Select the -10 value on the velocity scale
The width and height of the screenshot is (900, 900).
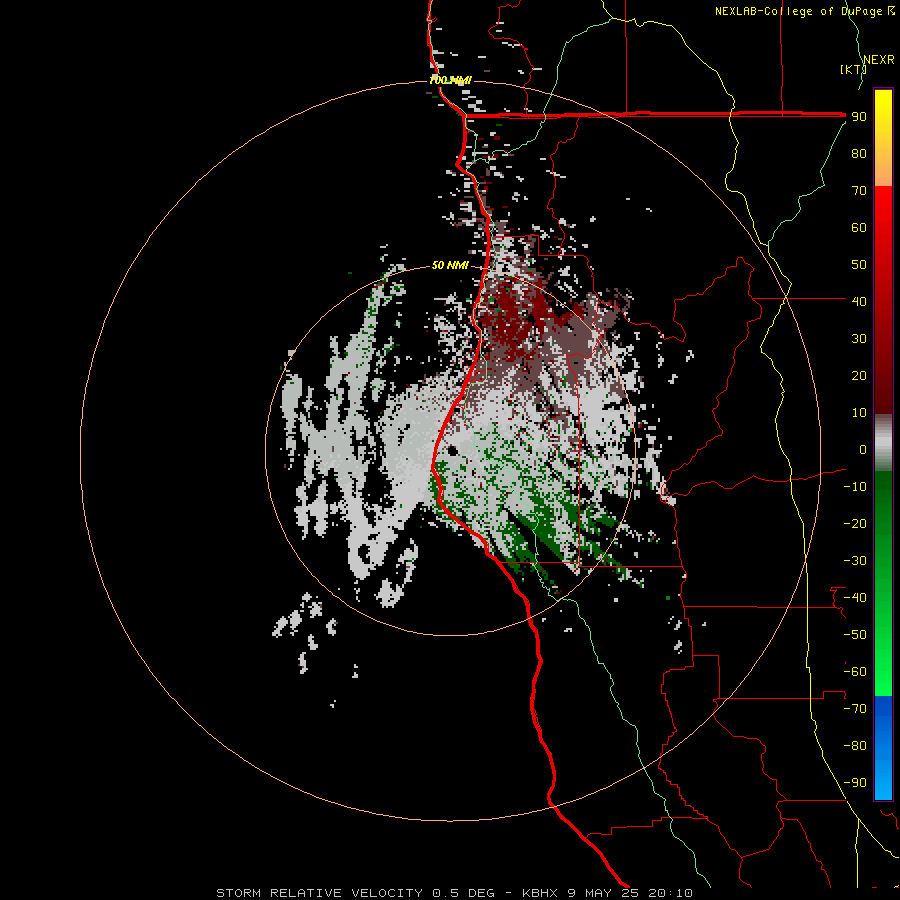(x=855, y=487)
